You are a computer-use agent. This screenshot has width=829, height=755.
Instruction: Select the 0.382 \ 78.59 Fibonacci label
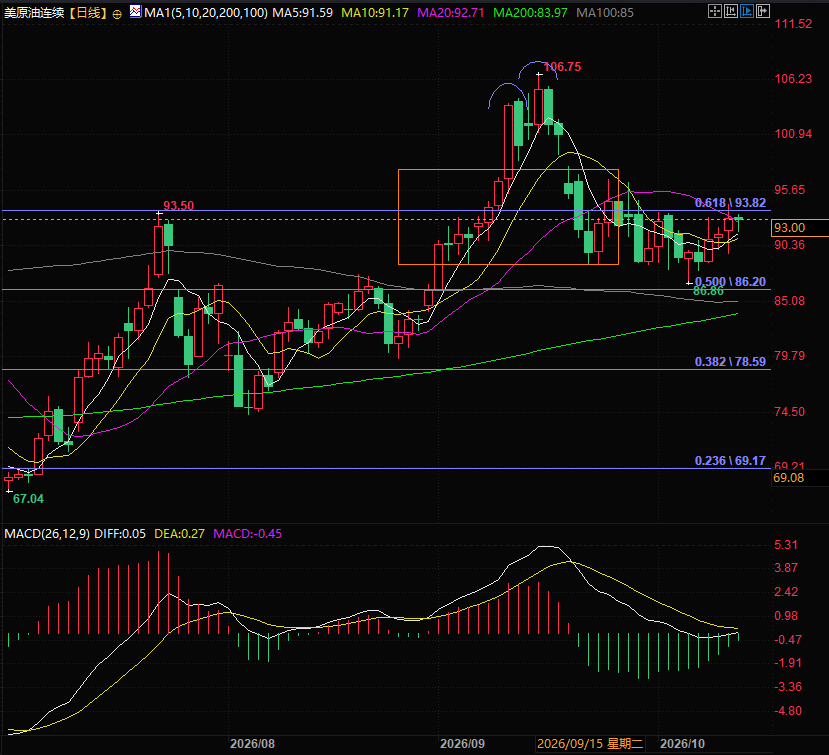[x=730, y=362]
